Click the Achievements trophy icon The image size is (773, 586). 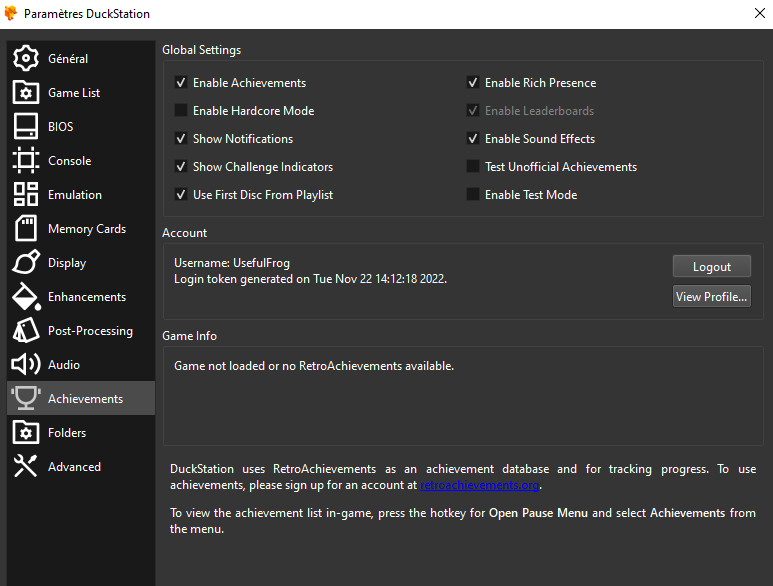coord(26,398)
